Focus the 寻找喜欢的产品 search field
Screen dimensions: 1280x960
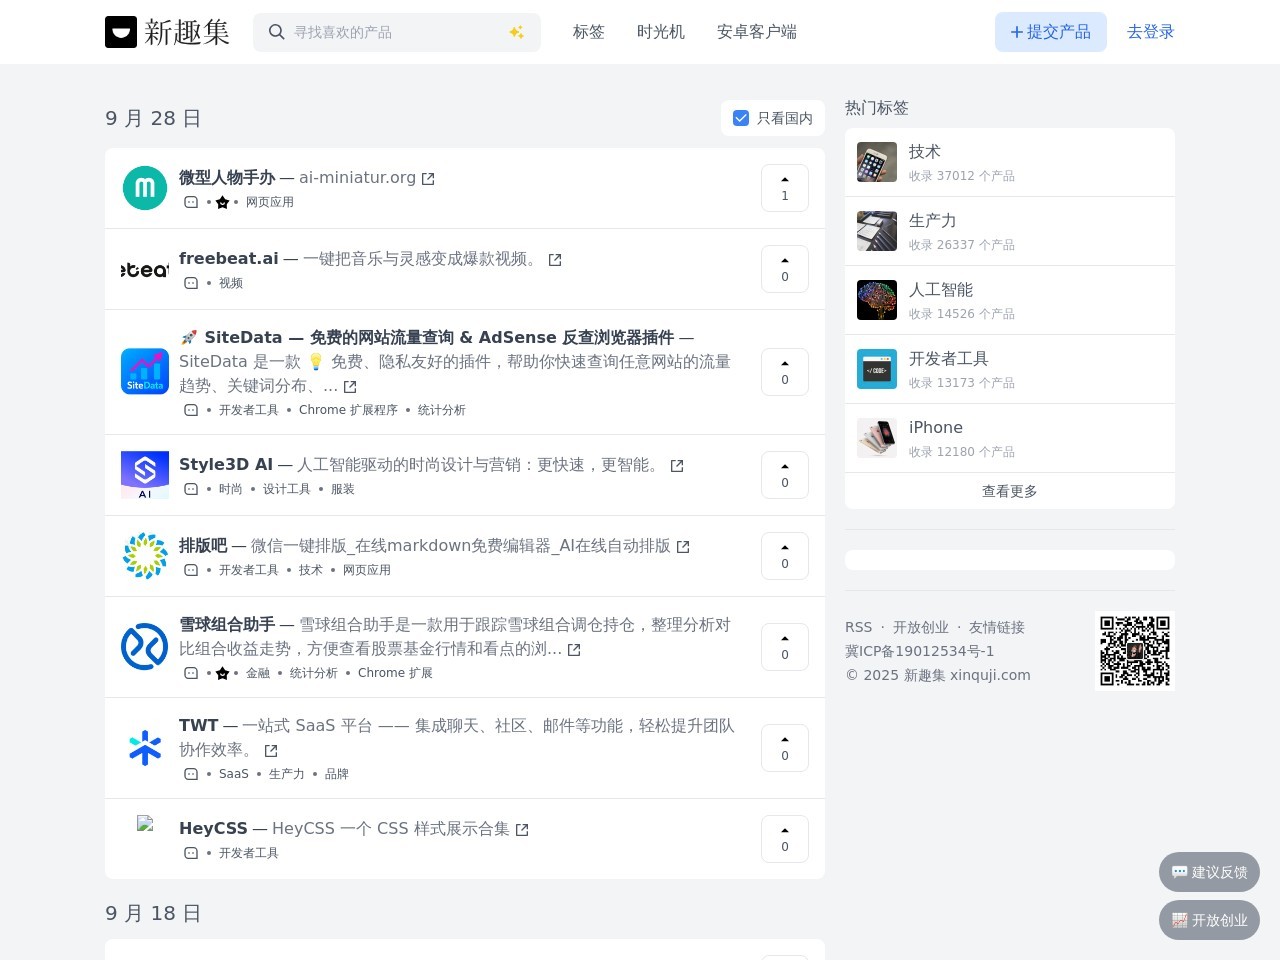pyautogui.click(x=395, y=32)
